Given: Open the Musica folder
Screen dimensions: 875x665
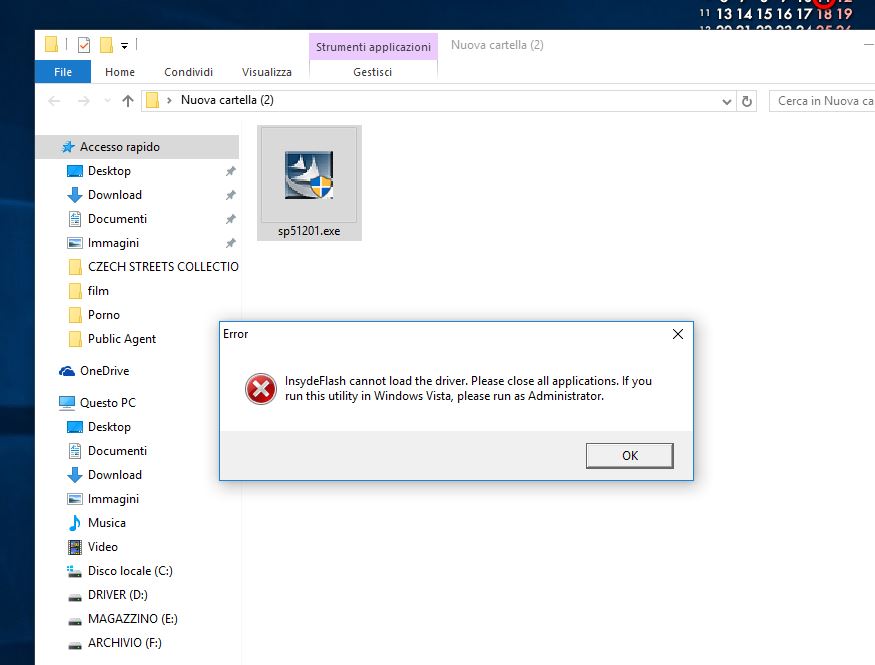Looking at the screenshot, I should pos(107,523).
